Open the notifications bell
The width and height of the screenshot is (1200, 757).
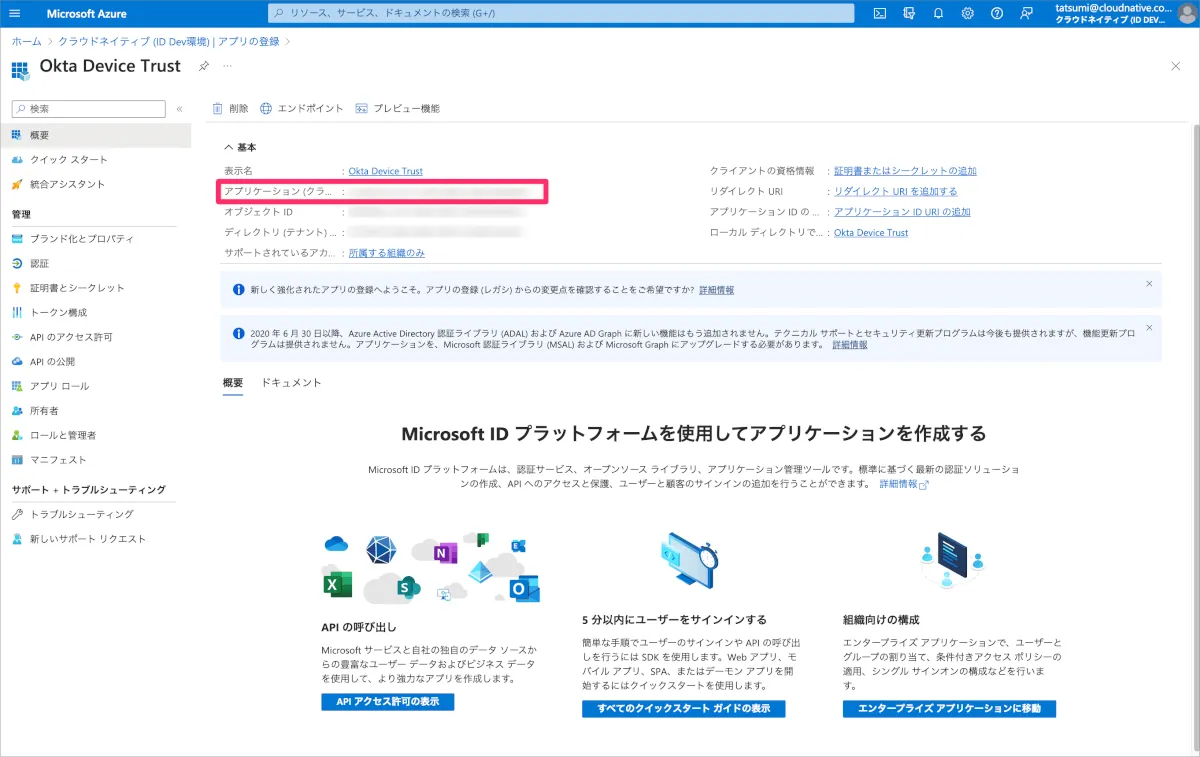(938, 14)
